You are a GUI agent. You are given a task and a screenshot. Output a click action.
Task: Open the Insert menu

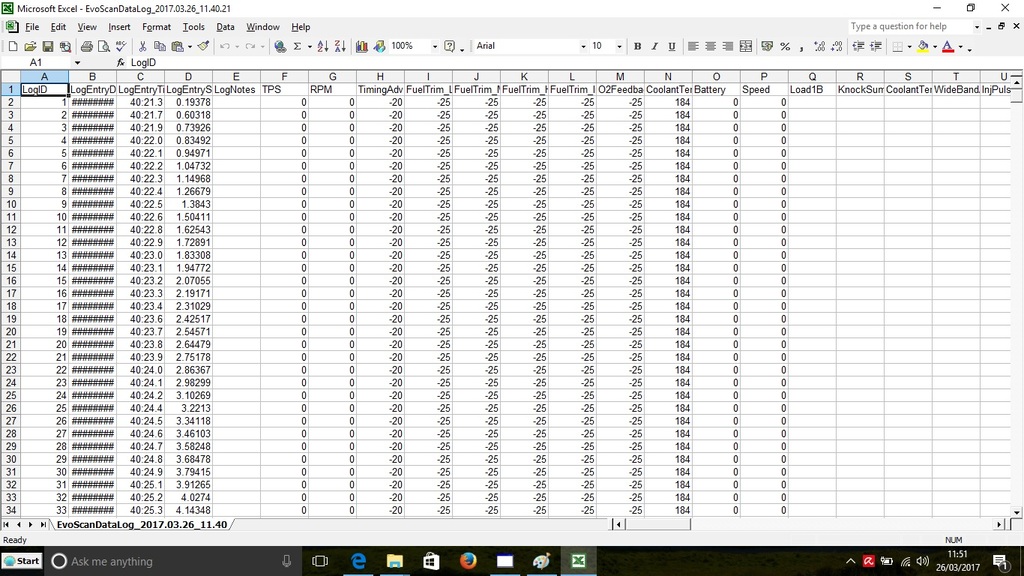[119, 27]
